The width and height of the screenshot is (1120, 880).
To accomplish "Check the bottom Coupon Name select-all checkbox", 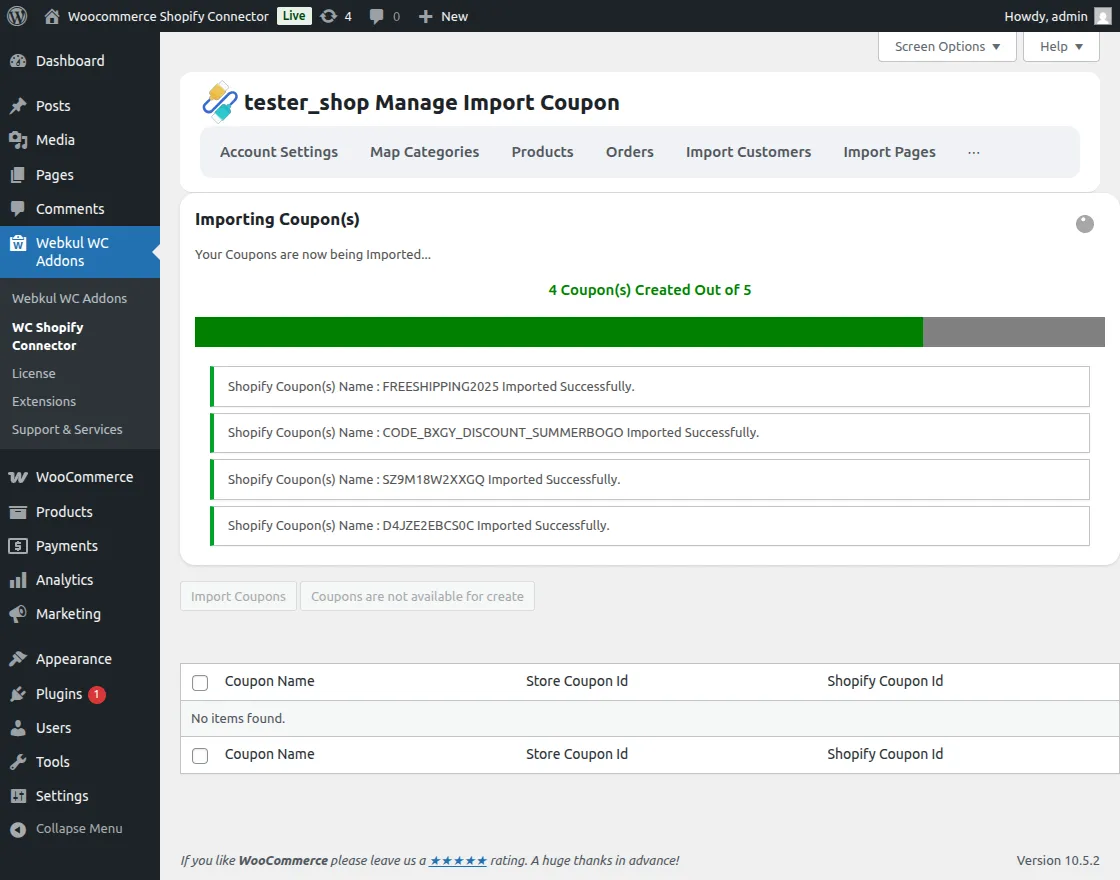I will (x=200, y=755).
